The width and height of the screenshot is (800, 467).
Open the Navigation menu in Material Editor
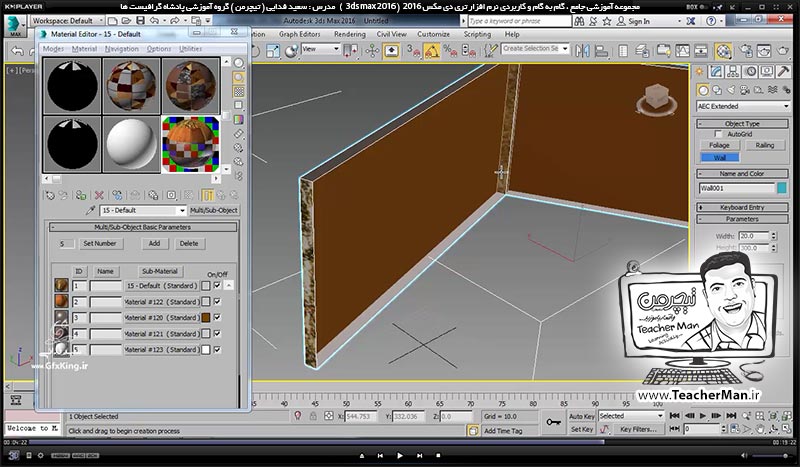click(x=121, y=49)
